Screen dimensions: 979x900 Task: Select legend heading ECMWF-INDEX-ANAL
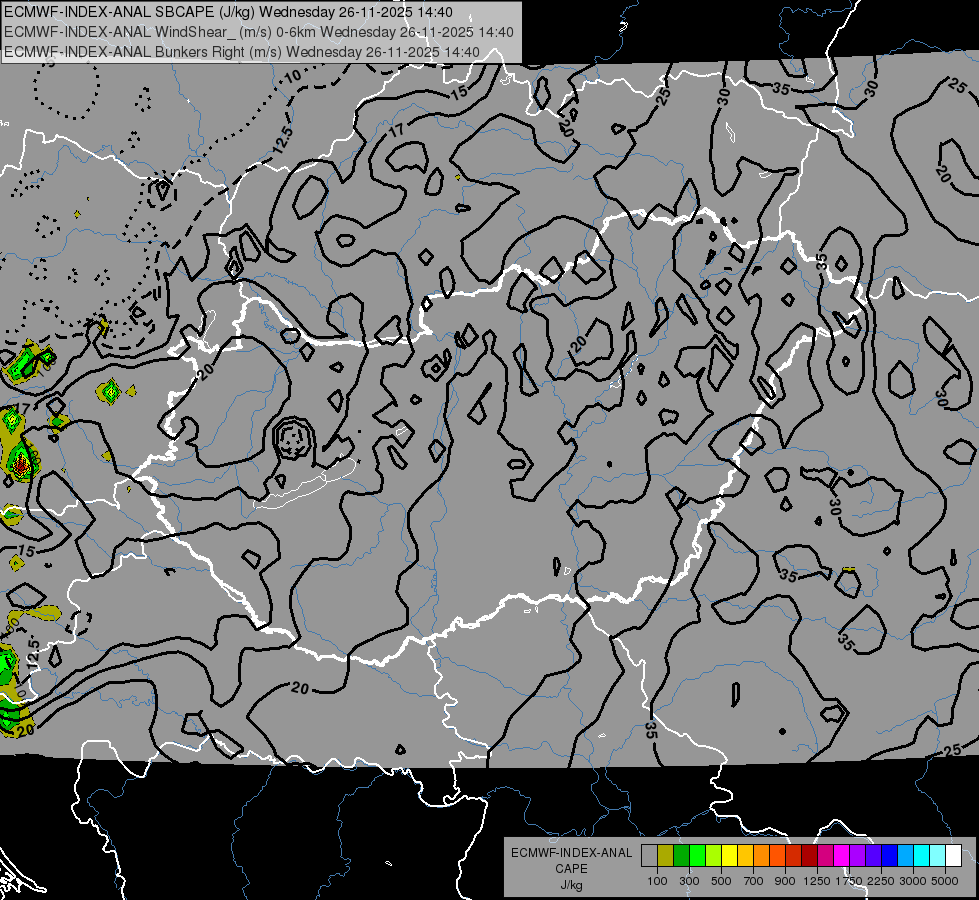(x=571, y=853)
